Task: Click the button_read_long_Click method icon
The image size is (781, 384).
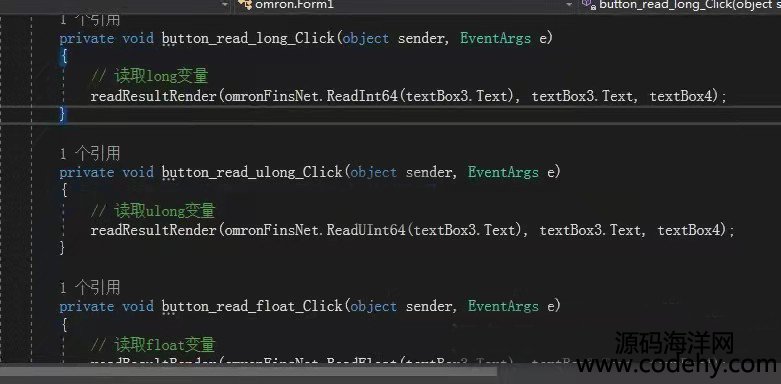Action: pyautogui.click(x=589, y=4)
